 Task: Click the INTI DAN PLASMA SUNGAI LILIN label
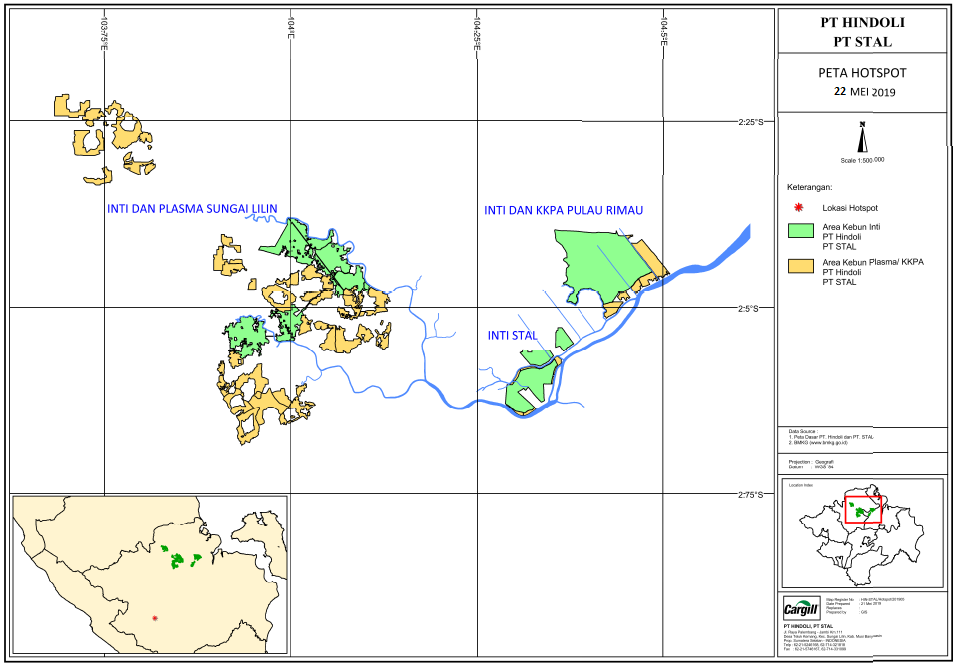[192, 209]
